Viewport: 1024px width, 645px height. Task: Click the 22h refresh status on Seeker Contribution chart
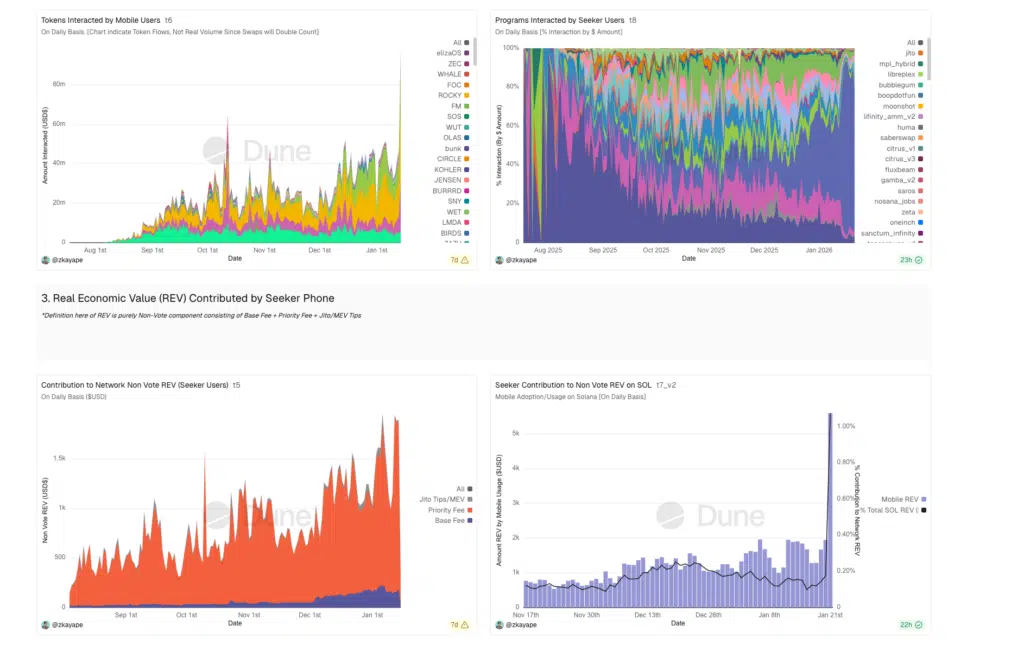click(x=919, y=625)
